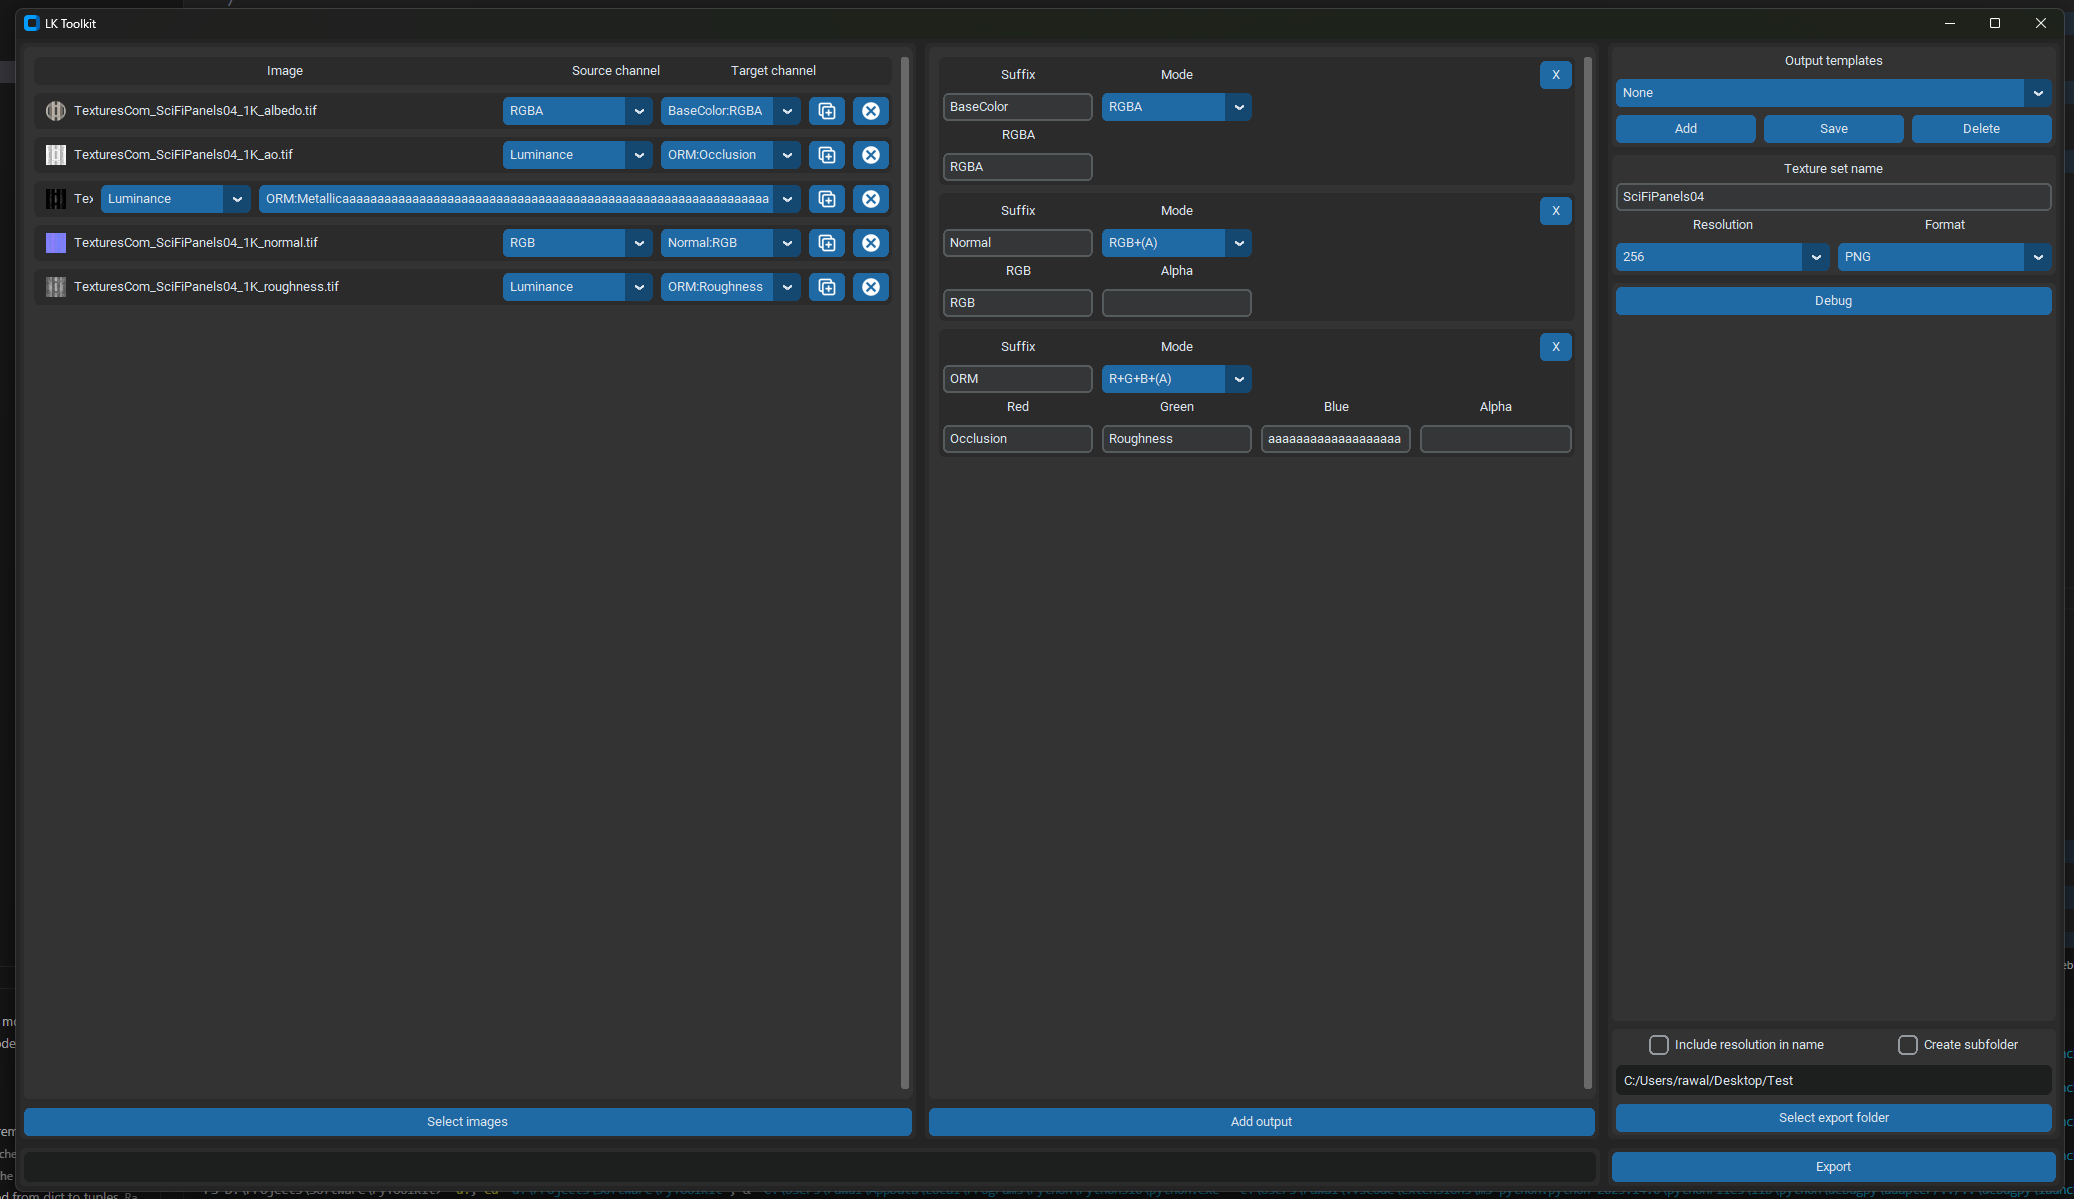
Task: Click the purple normal map thumbnail
Action: [x=55, y=242]
